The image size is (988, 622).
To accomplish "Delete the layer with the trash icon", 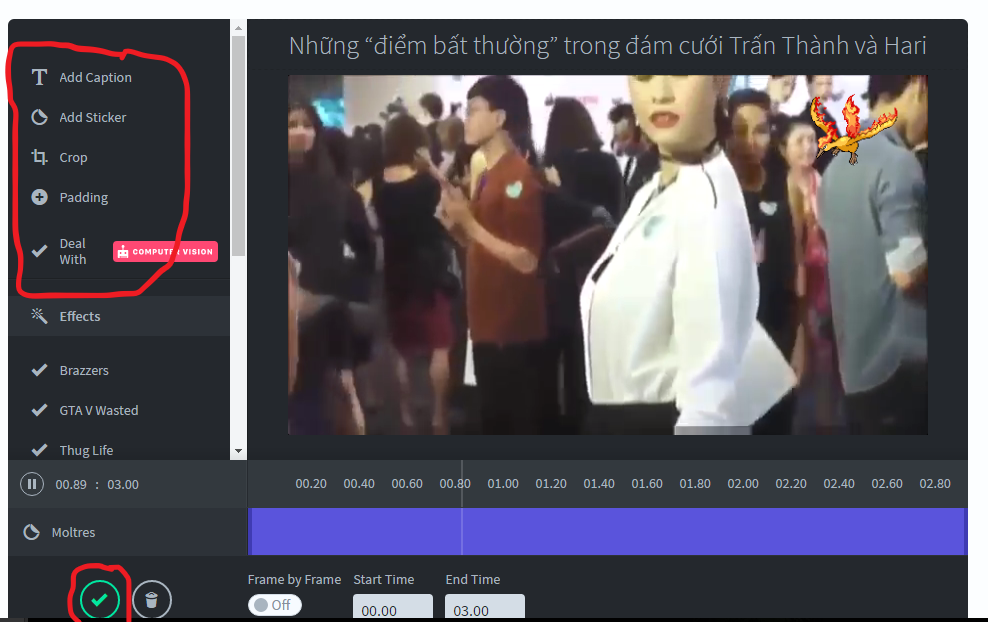I will (151, 599).
